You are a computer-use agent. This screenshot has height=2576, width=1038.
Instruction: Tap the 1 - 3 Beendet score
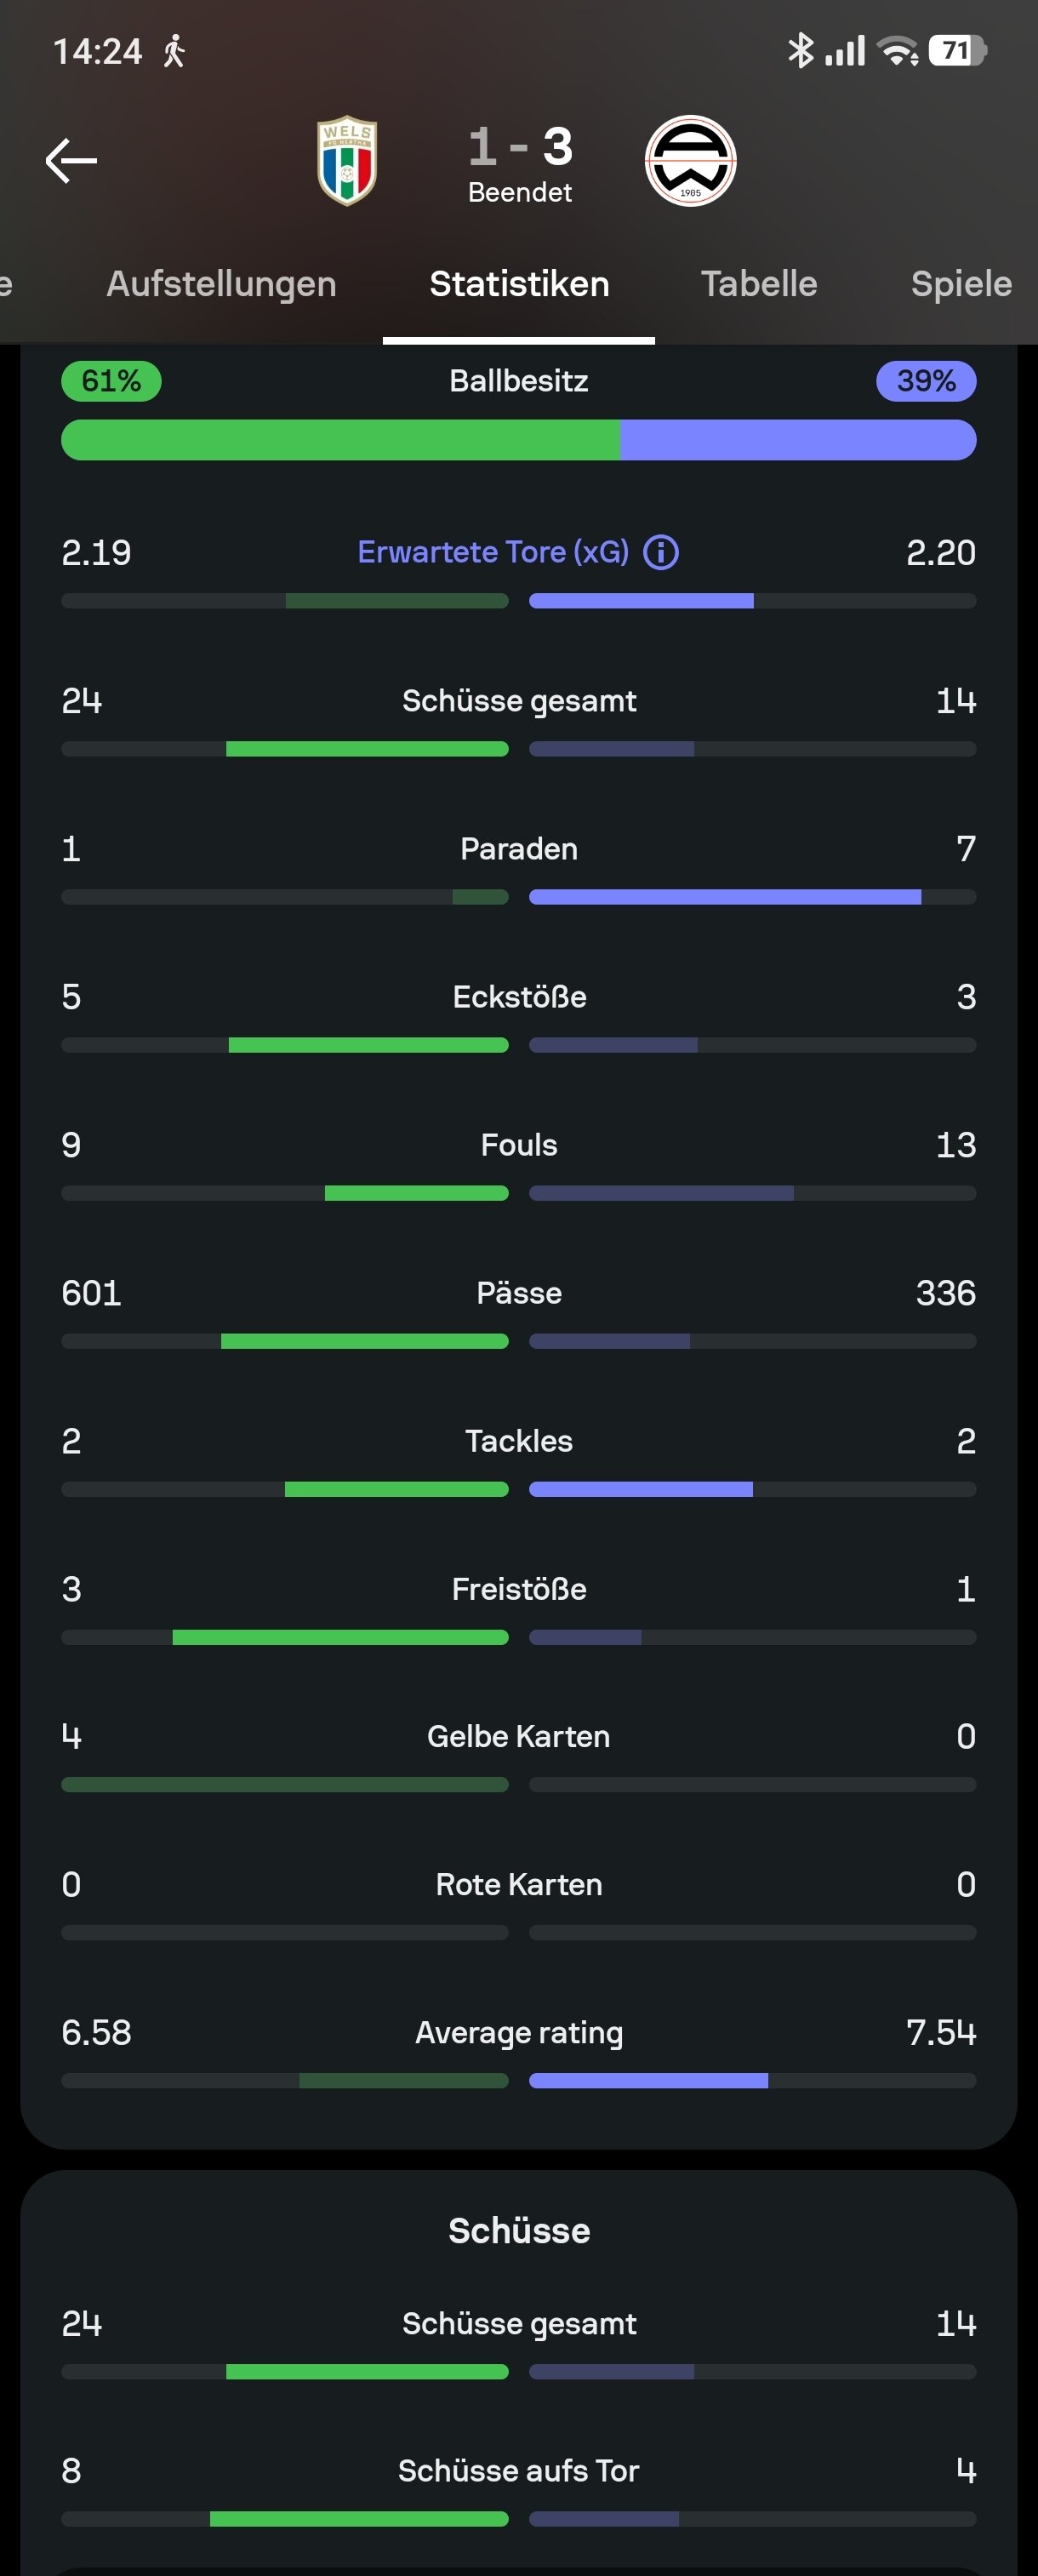pos(520,163)
